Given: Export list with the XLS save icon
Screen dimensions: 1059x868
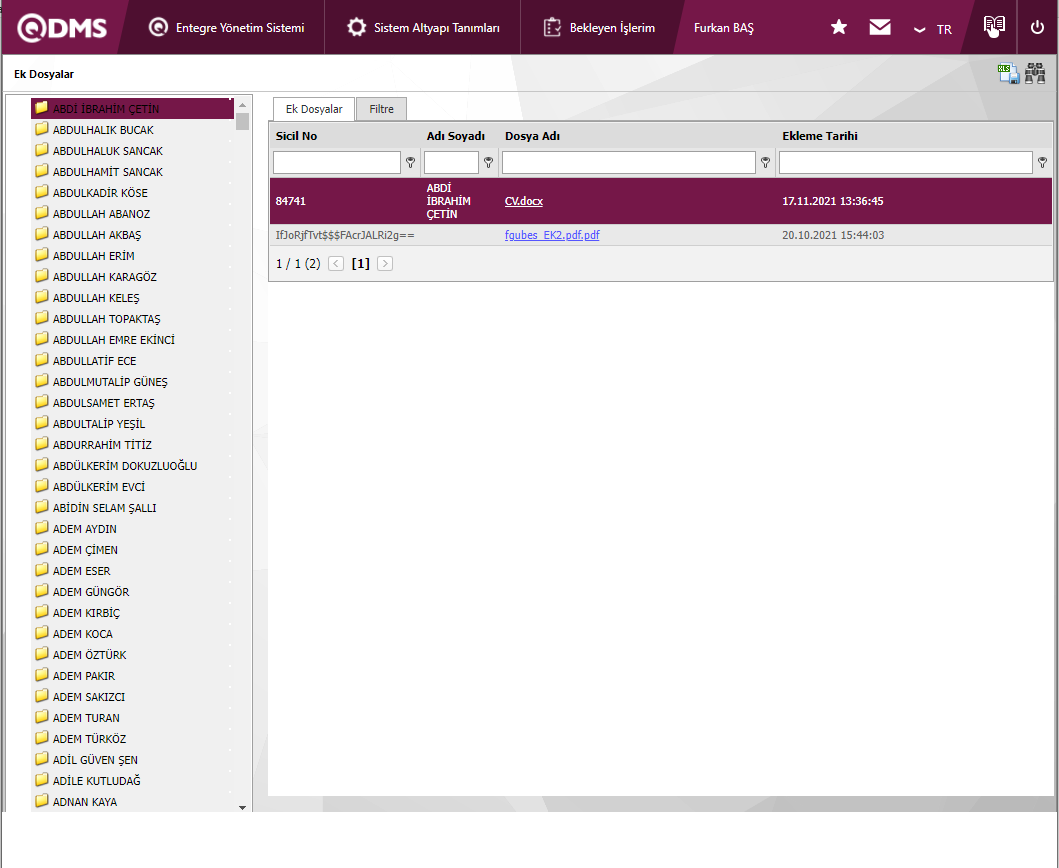Looking at the screenshot, I should click(1007, 74).
